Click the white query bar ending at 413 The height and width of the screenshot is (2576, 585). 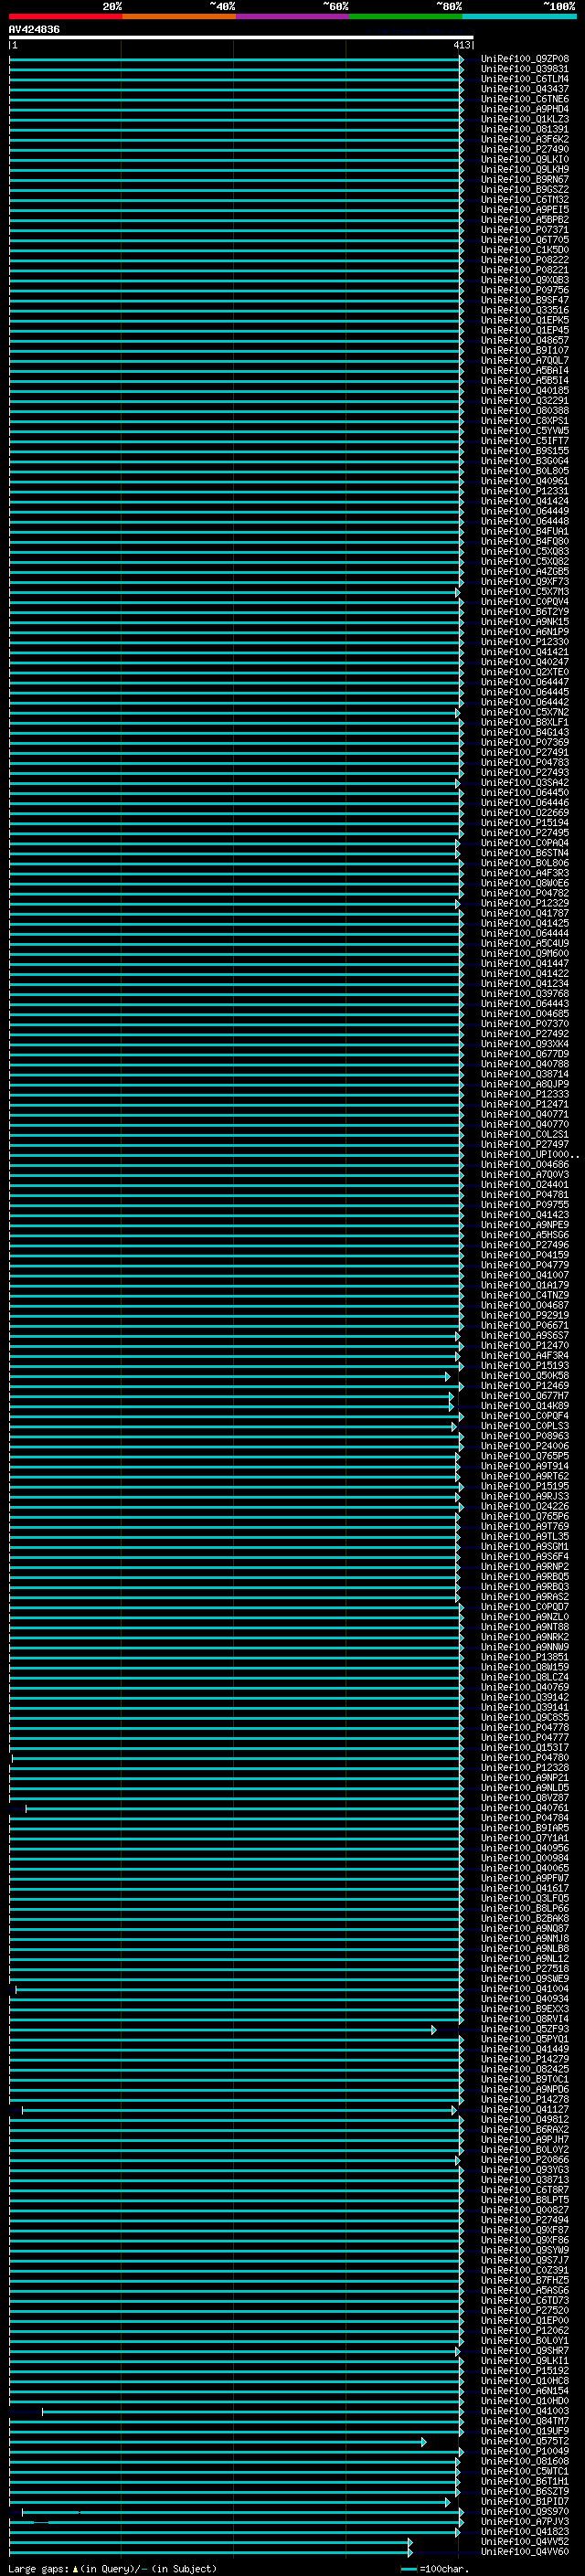pyautogui.click(x=241, y=38)
